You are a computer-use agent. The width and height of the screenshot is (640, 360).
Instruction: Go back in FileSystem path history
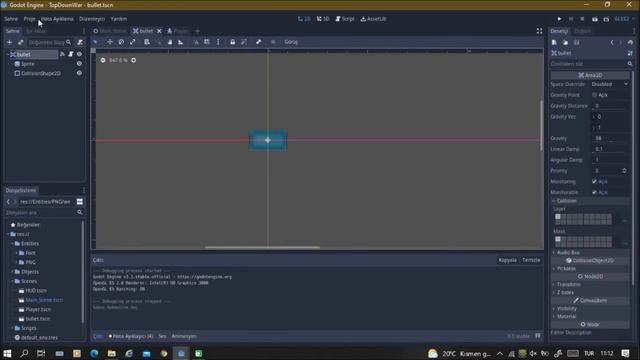(x=8, y=202)
